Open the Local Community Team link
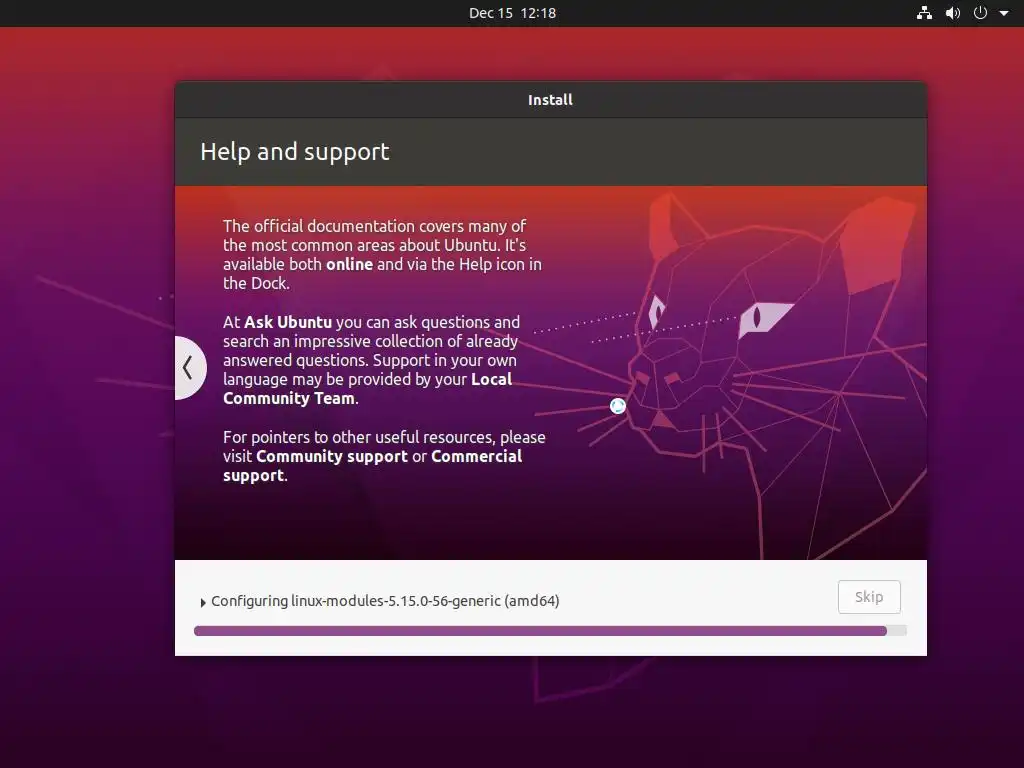 367,389
